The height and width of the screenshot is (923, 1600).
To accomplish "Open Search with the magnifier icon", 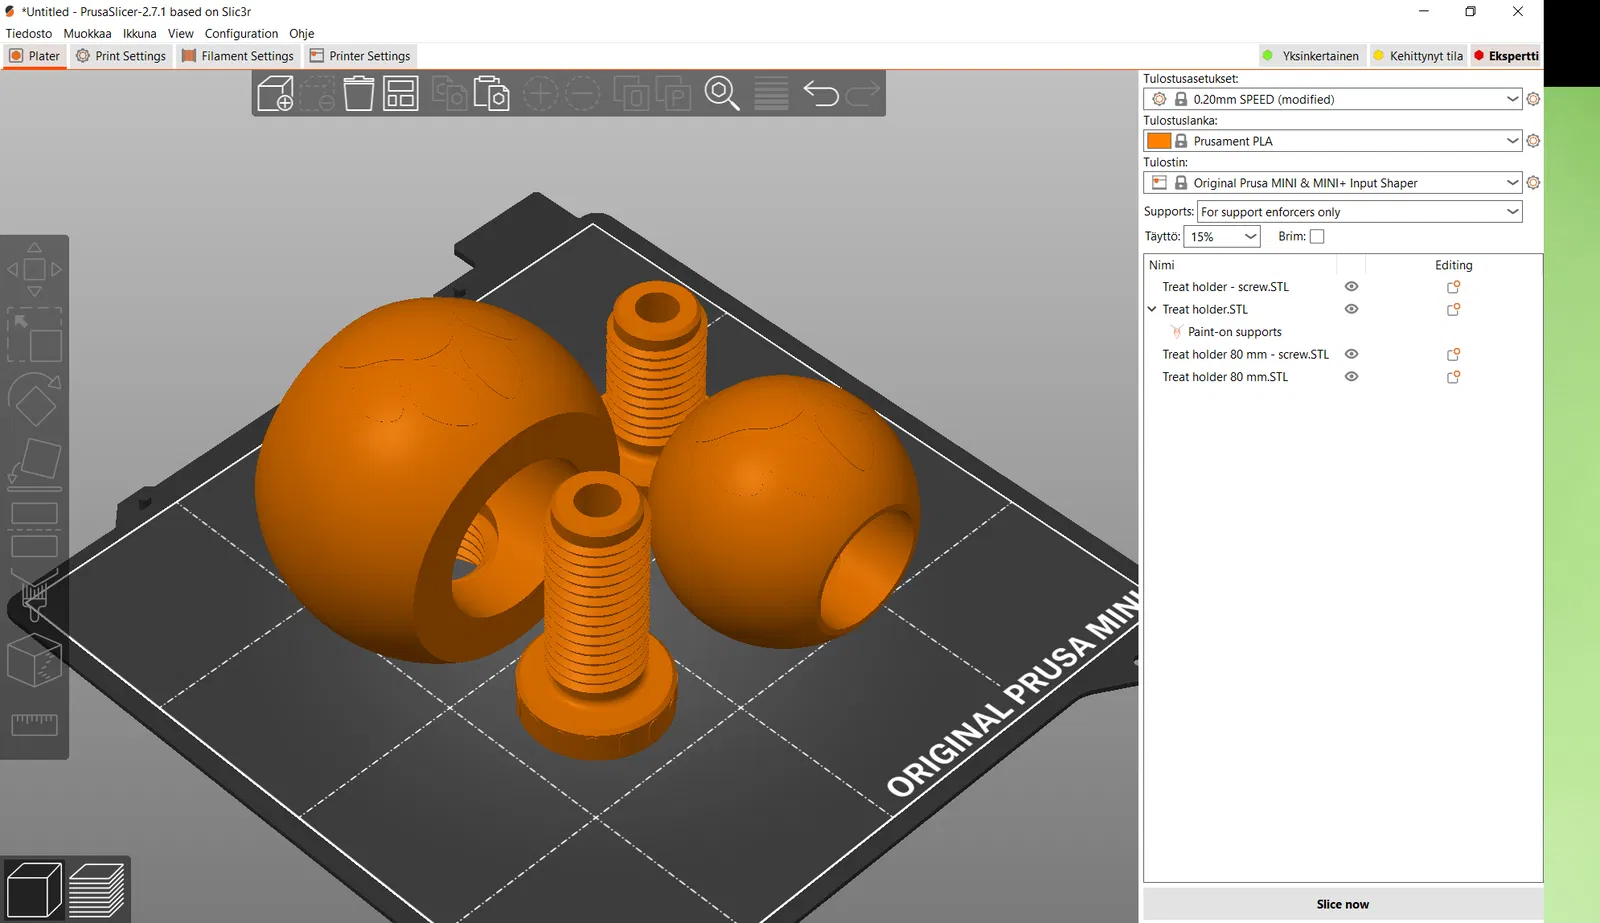I will [x=722, y=94].
